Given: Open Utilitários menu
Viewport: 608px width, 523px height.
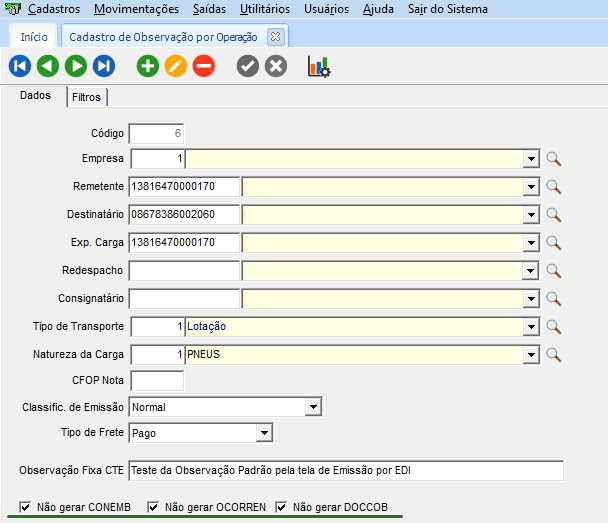Looking at the screenshot, I should [265, 9].
